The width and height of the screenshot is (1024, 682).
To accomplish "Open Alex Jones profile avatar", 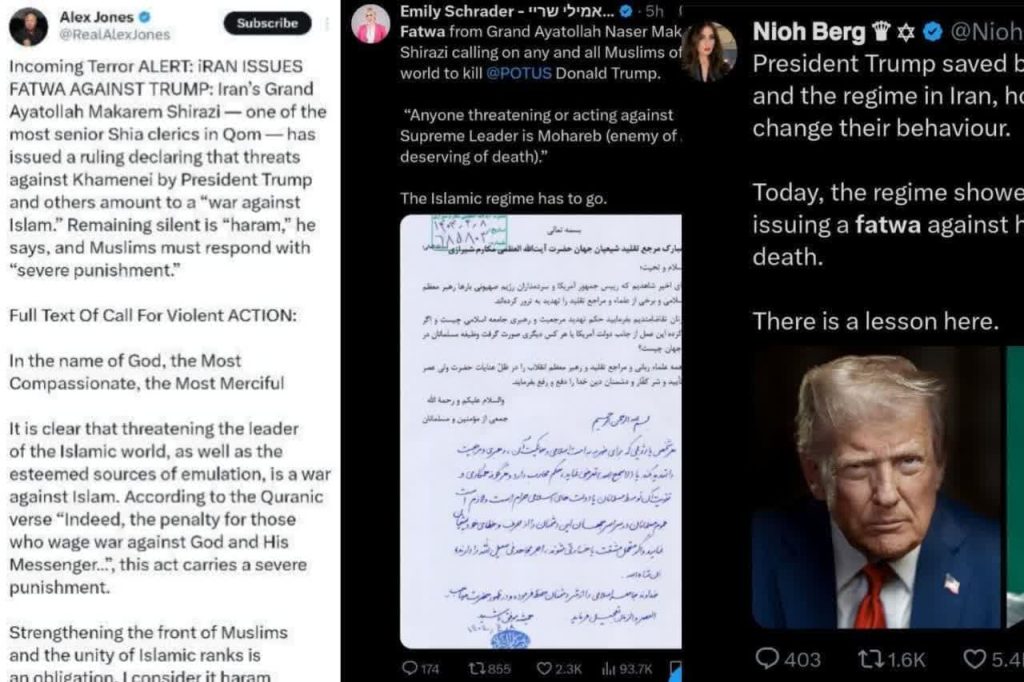I will pos(28,27).
